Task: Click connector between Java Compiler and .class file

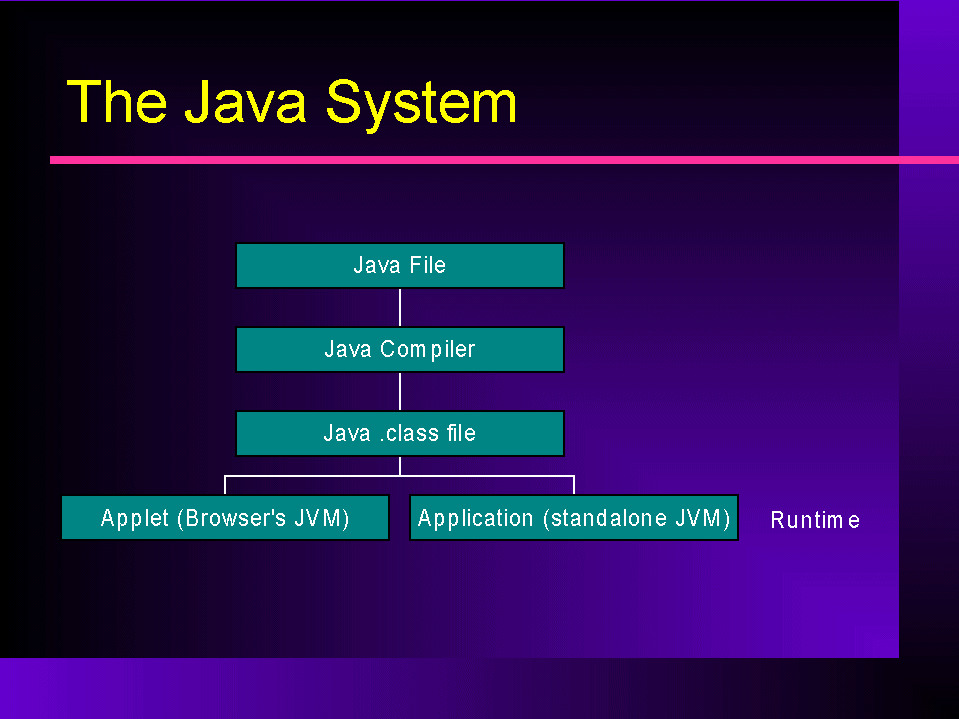Action: [x=400, y=391]
